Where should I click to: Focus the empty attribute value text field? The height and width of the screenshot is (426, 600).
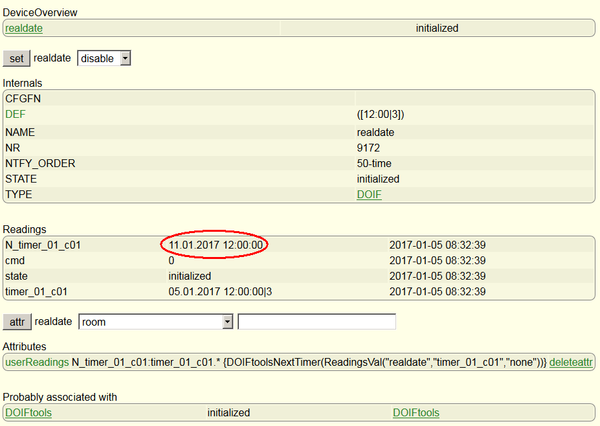tap(317, 322)
